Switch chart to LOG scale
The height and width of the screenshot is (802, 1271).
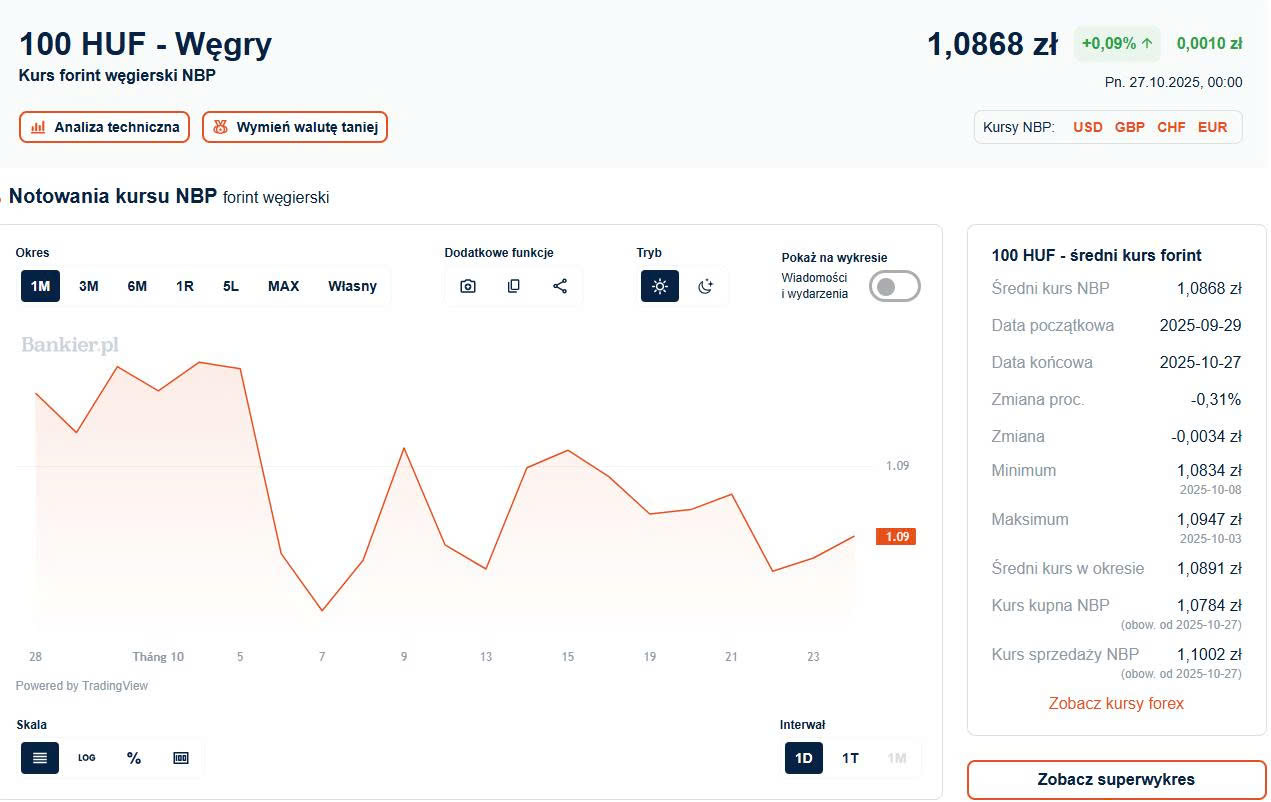87,758
